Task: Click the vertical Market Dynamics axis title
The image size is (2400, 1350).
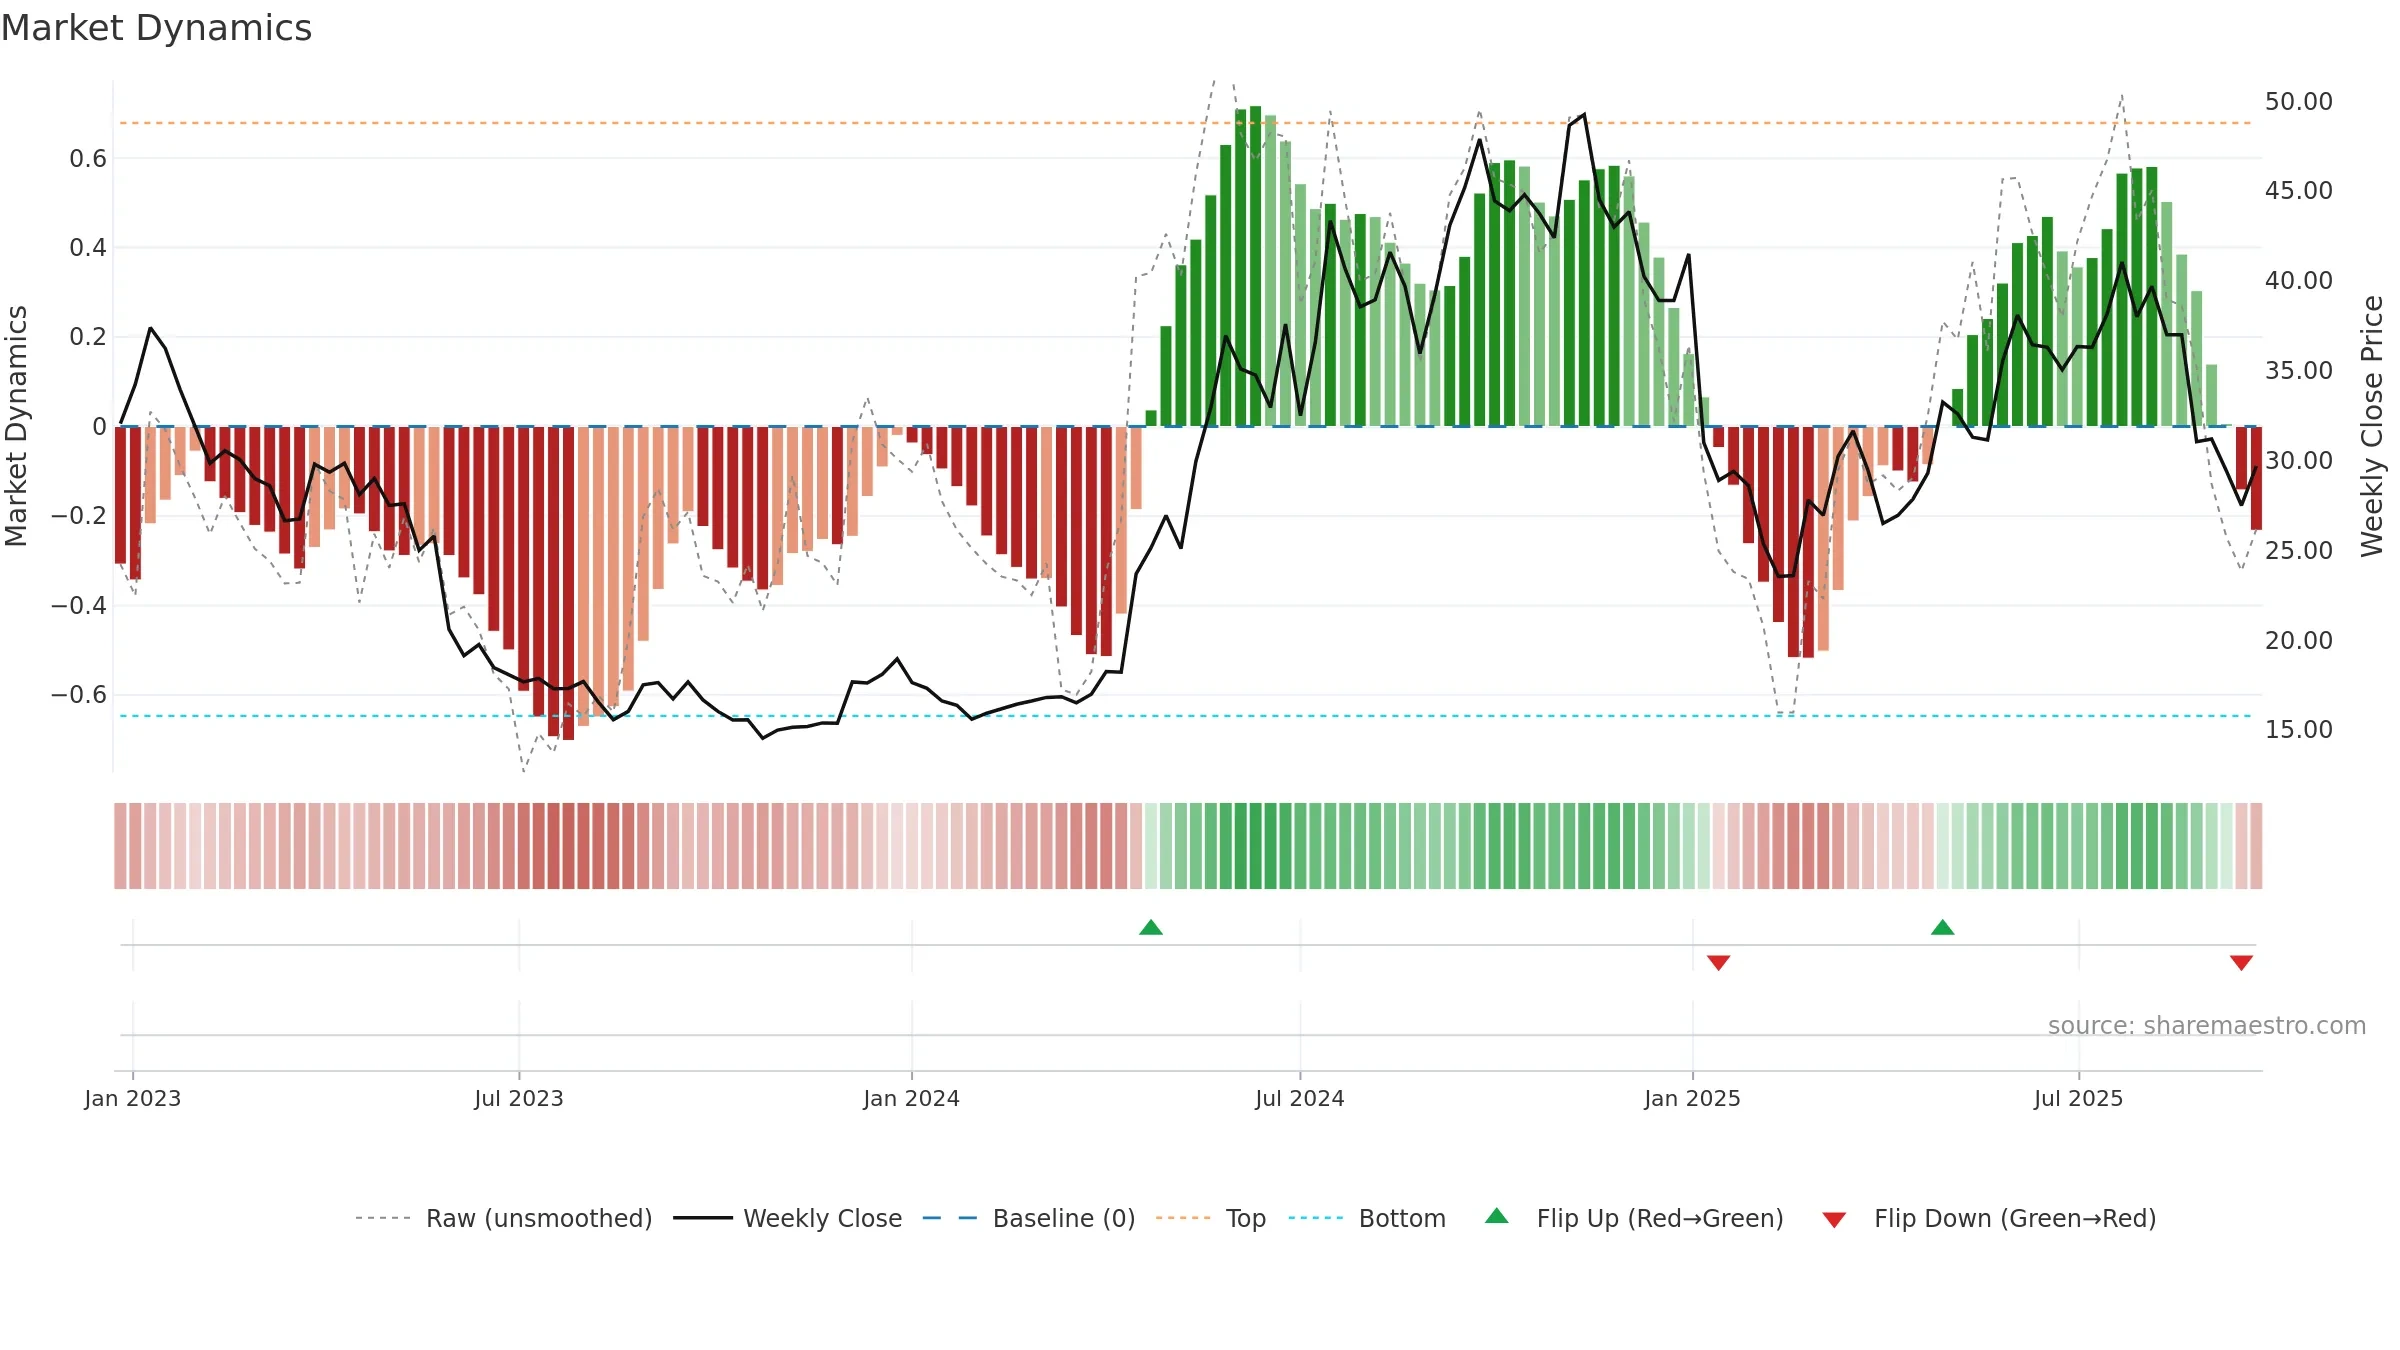Action: tap(16, 426)
